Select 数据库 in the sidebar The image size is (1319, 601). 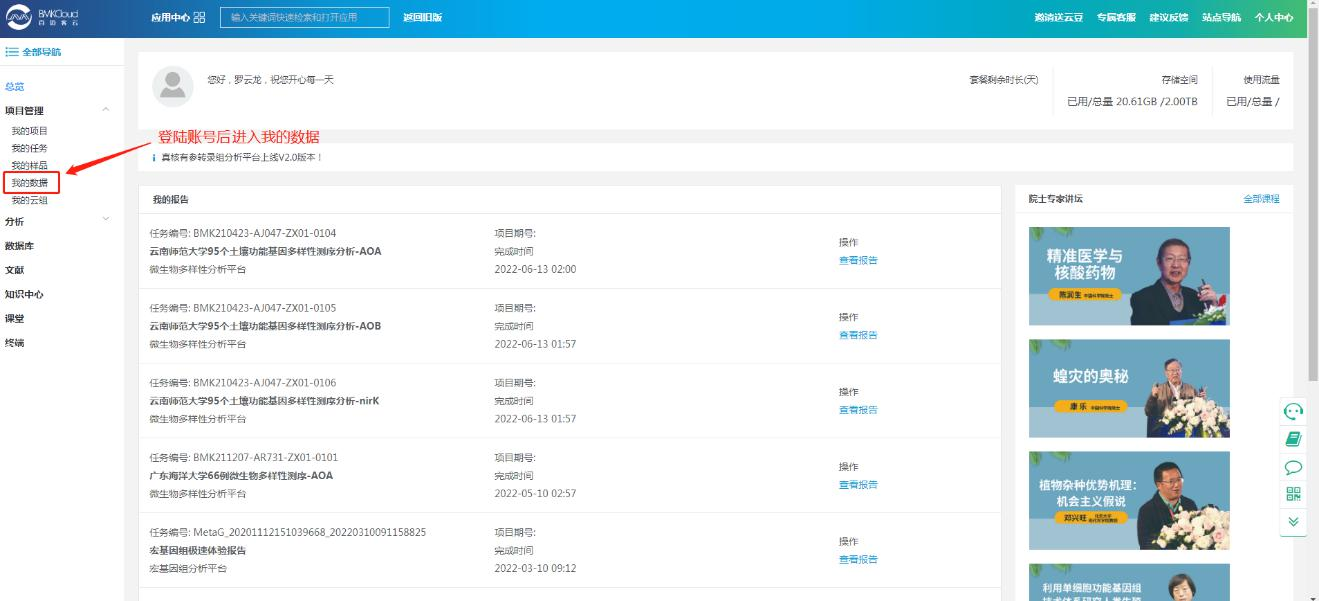[19, 246]
